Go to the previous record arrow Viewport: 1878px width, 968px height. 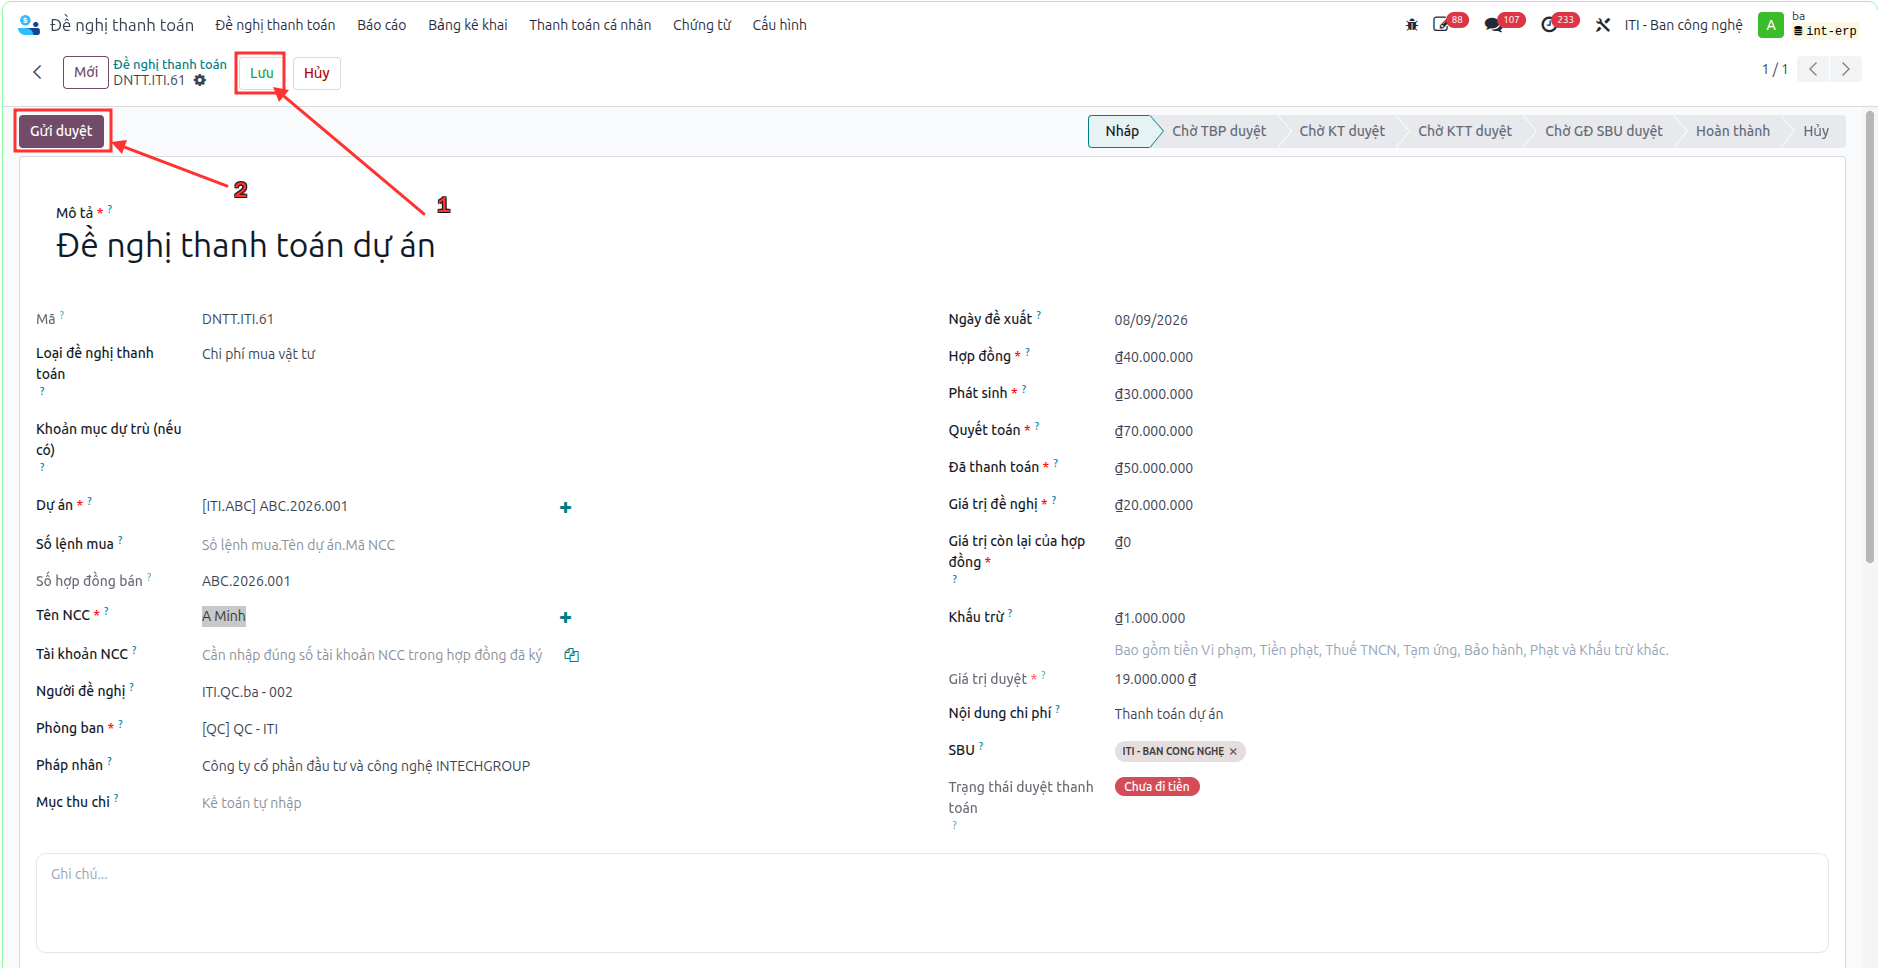point(1813,69)
